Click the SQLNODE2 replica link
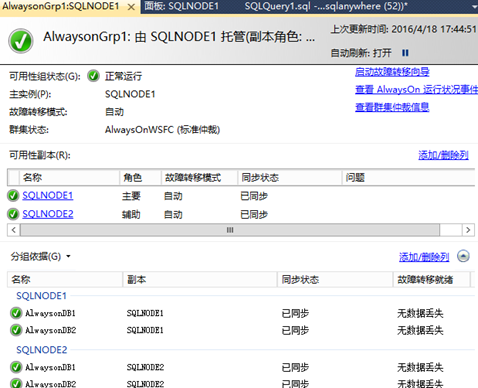478x388 pixels. (48, 214)
